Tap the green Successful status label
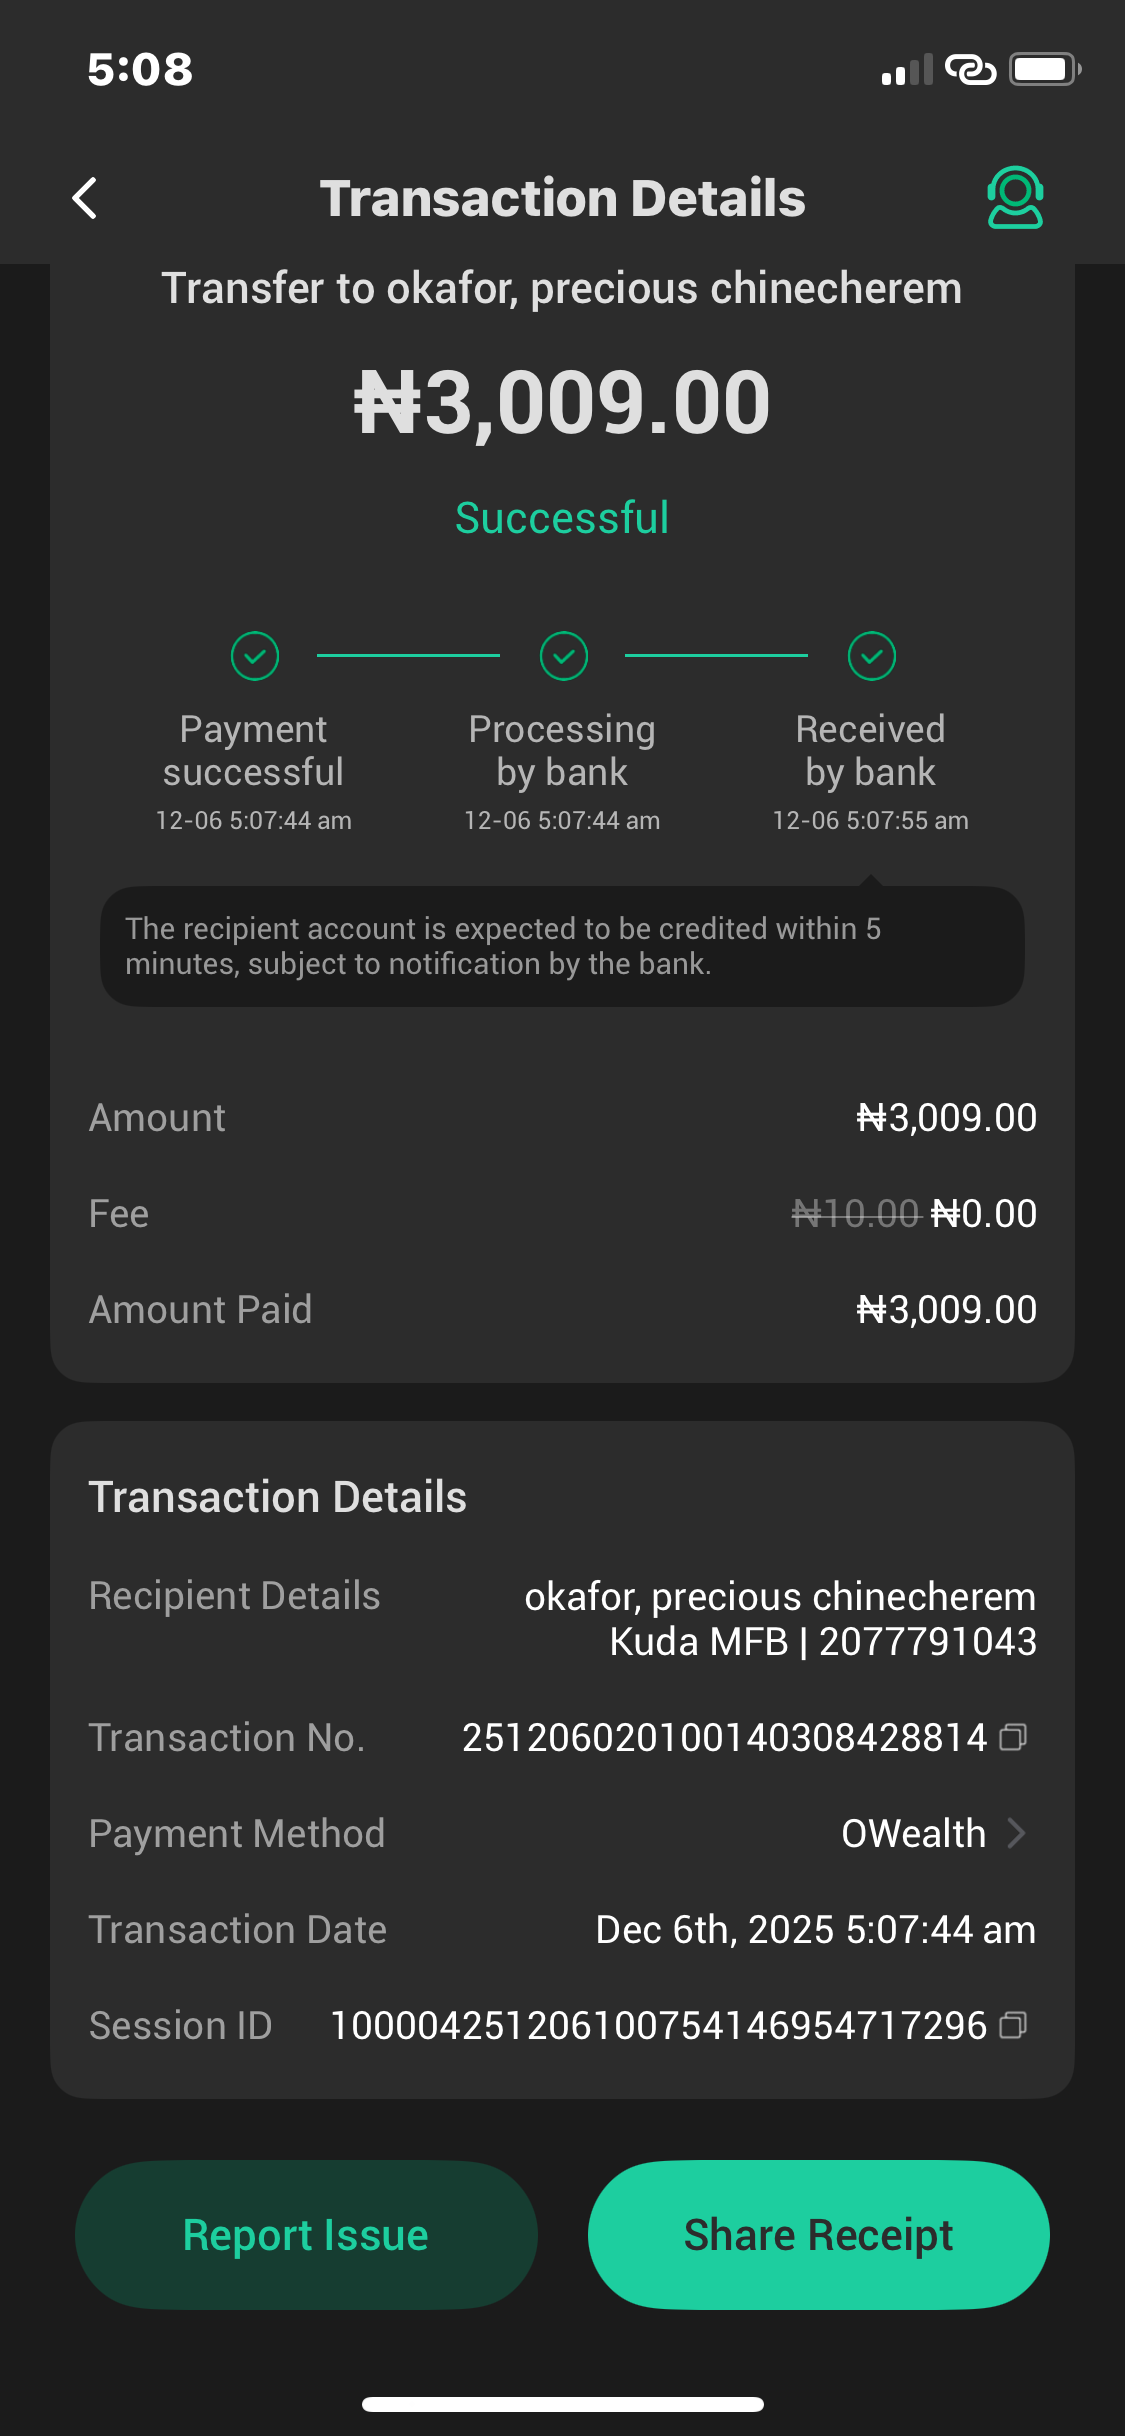The width and height of the screenshot is (1125, 2436). tap(562, 518)
